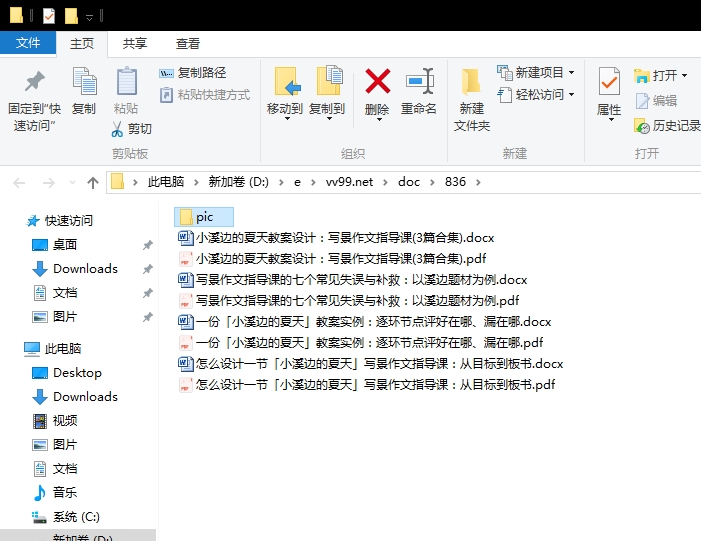The width and height of the screenshot is (701, 541).
Task: Open pinned Pictures (图片) under Quick access
Action: coord(55,317)
